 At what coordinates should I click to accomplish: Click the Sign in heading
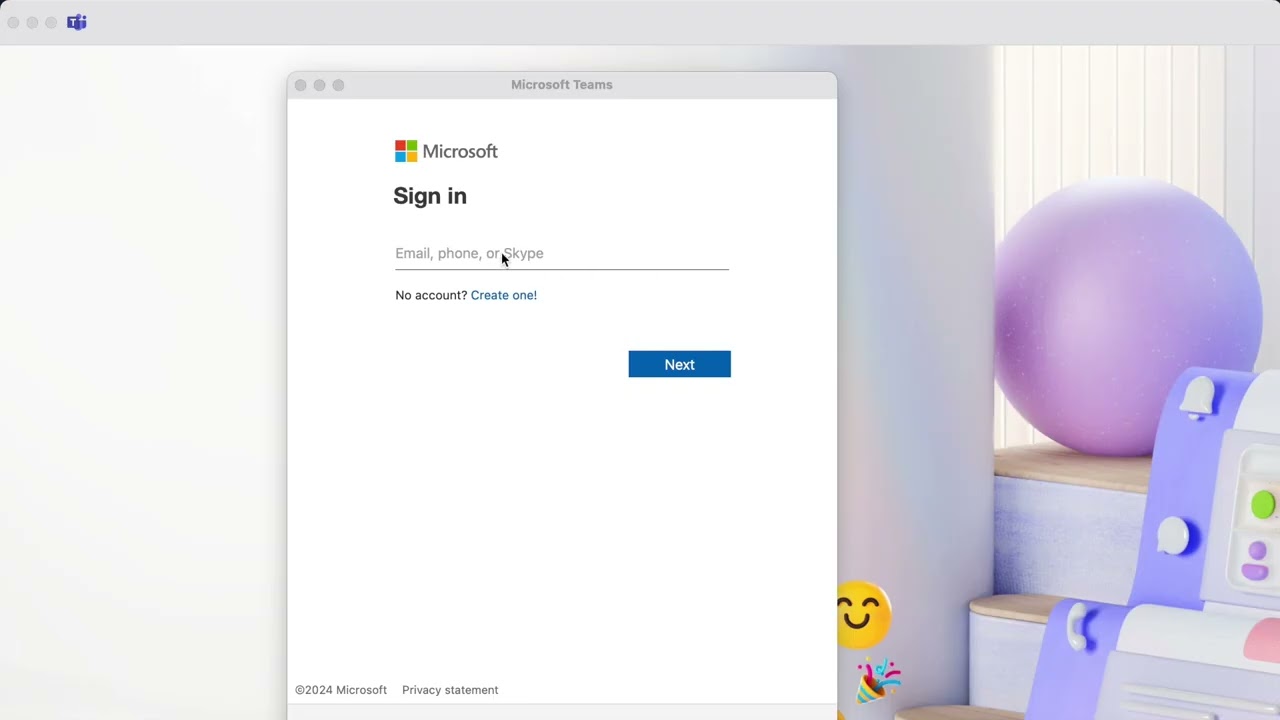[x=430, y=196]
